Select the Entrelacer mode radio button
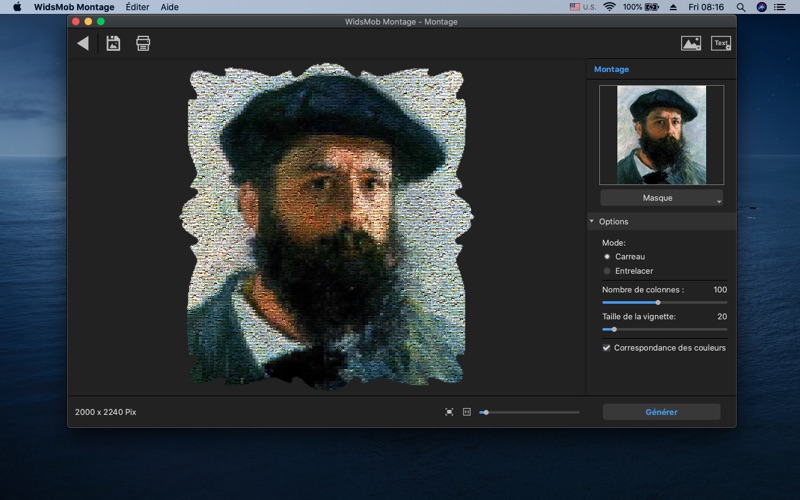The width and height of the screenshot is (800, 500). (607, 271)
